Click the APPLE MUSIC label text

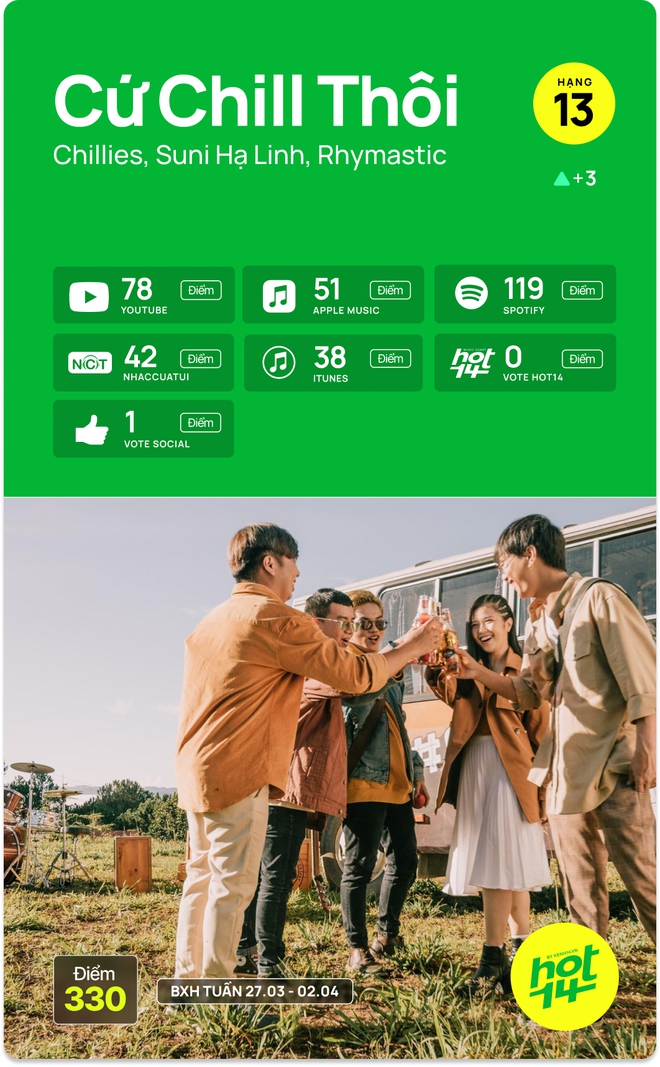point(346,310)
